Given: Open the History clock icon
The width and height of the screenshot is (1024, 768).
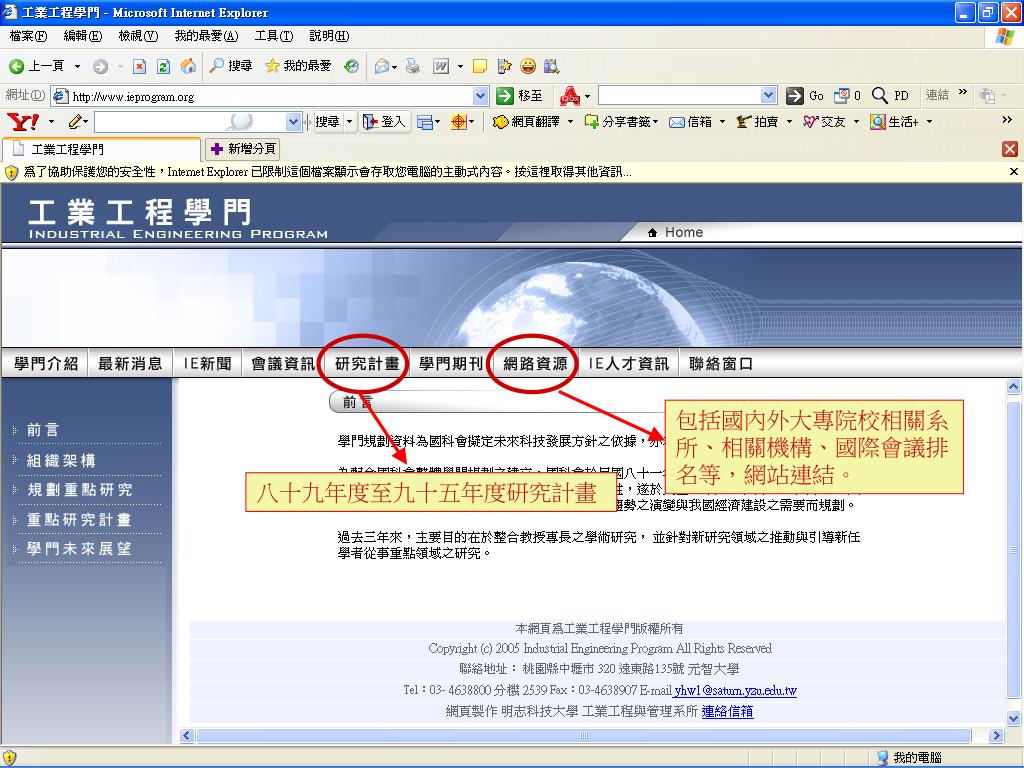Looking at the screenshot, I should 351,66.
